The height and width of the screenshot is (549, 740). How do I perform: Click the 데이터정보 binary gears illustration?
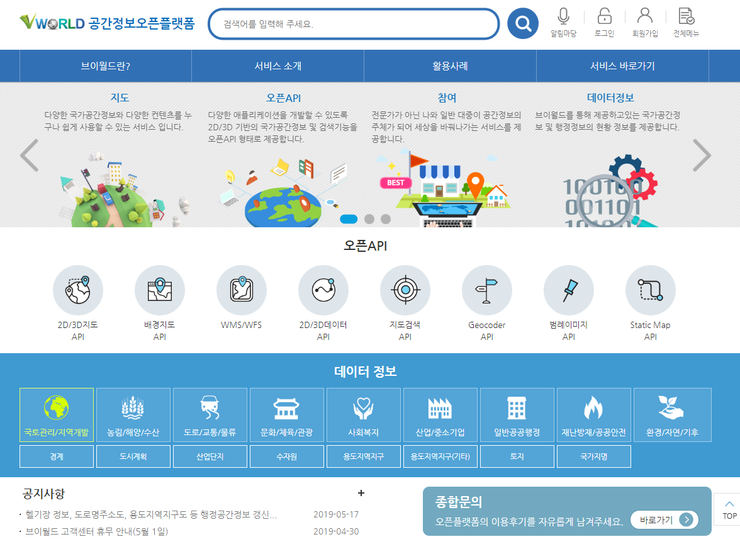click(611, 191)
